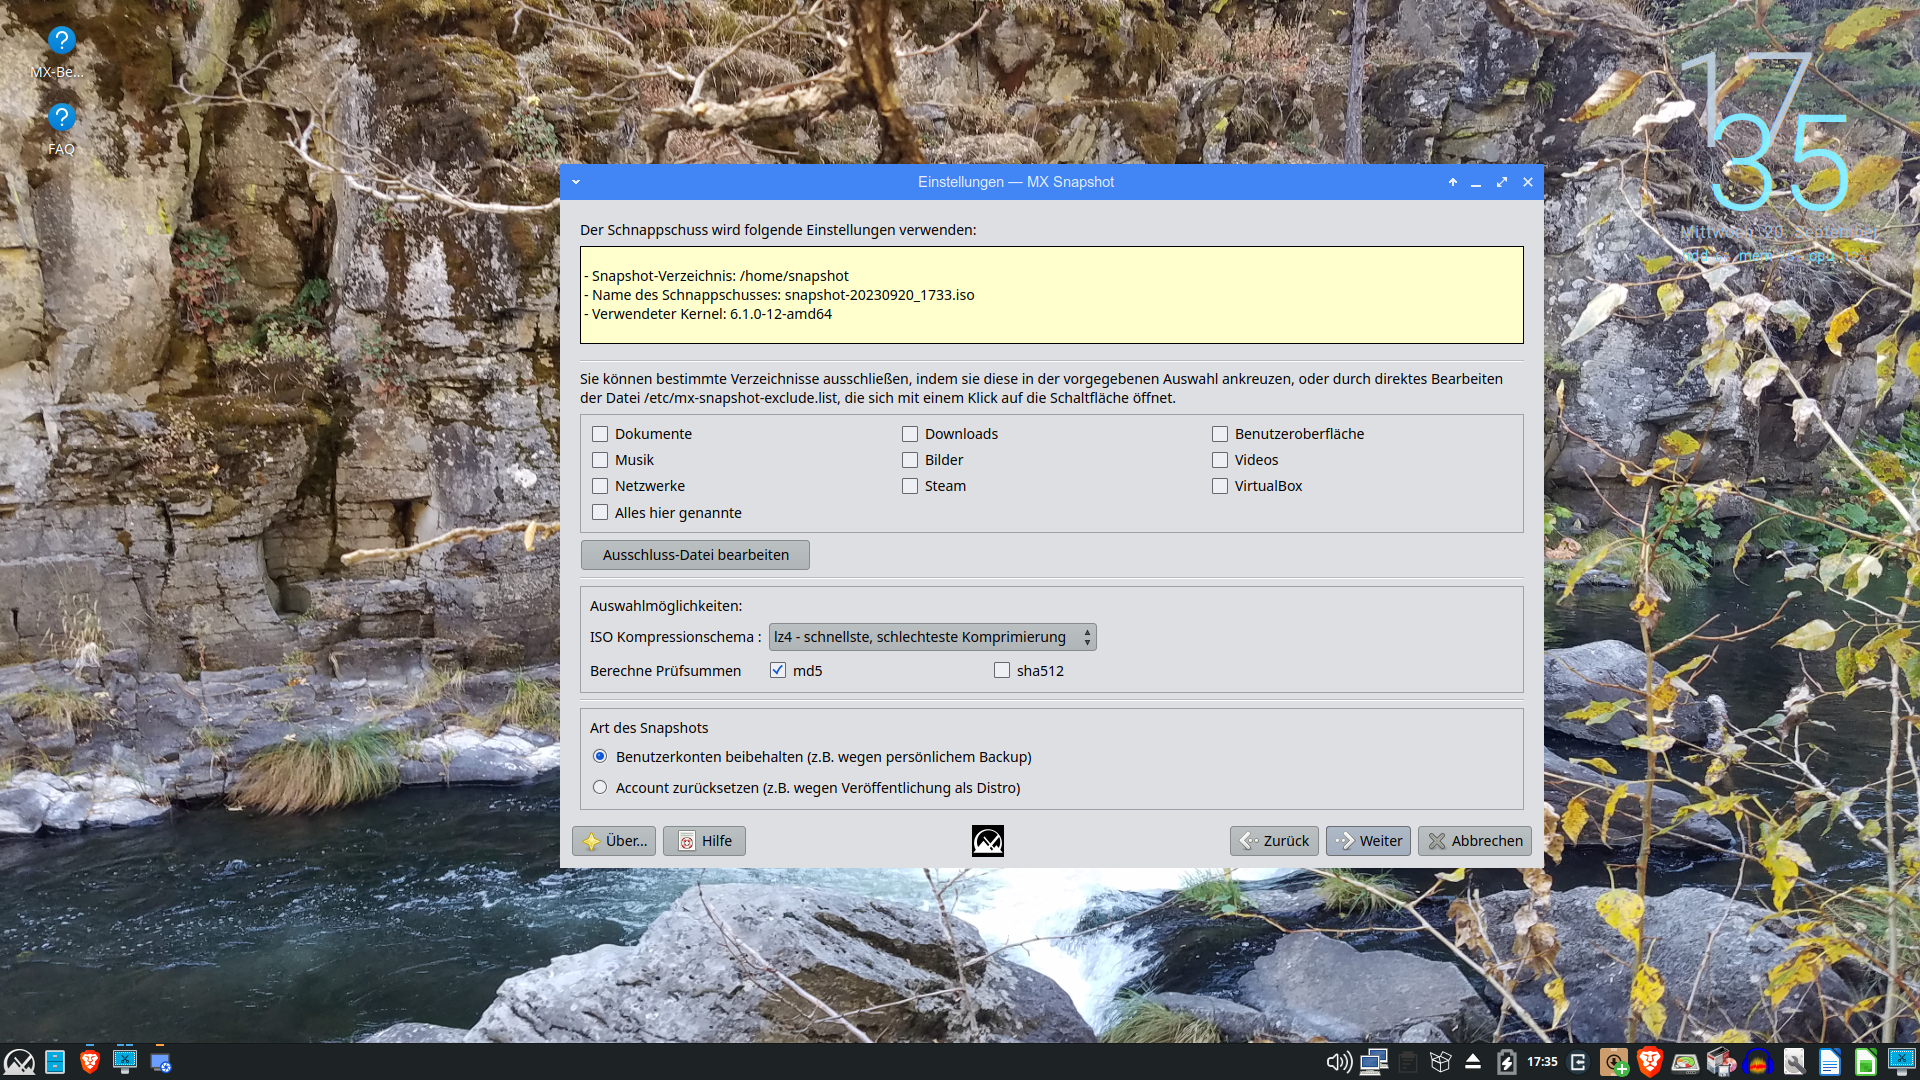Click the MX Linux logo in dialog
Image resolution: width=1920 pixels, height=1080 pixels.
click(x=987, y=841)
